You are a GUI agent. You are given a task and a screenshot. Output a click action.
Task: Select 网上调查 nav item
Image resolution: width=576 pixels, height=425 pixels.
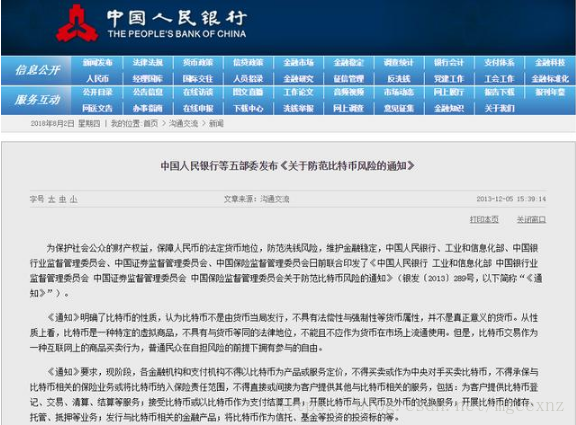coord(349,108)
